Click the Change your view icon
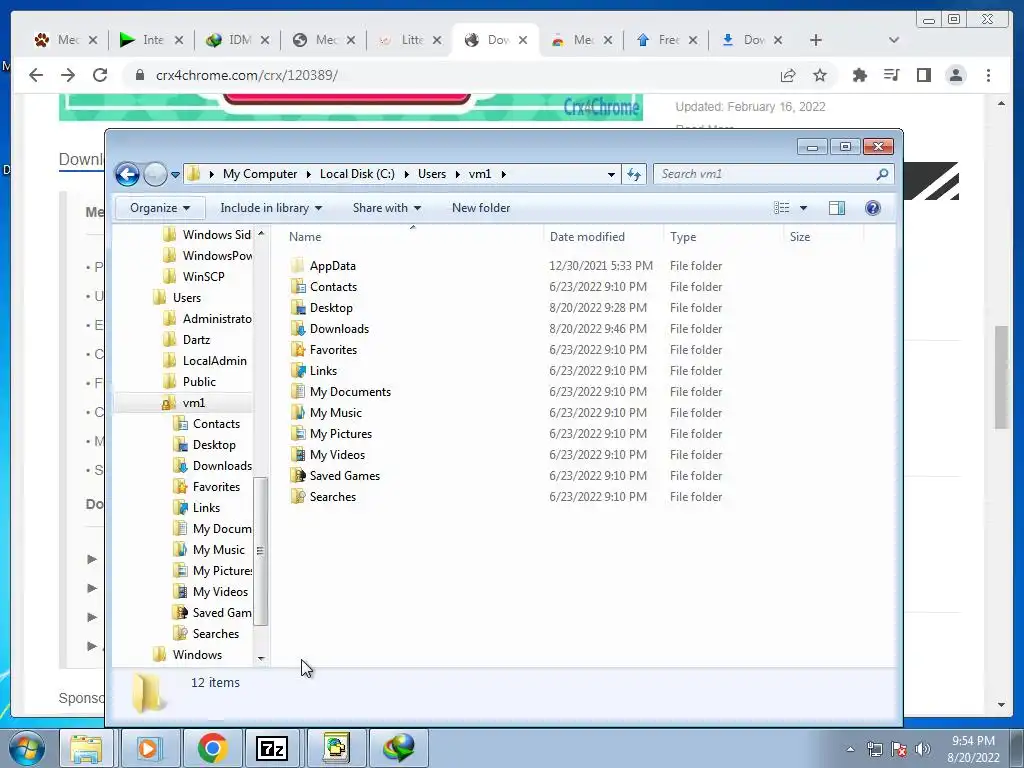The width and height of the screenshot is (1024, 768). tap(782, 208)
